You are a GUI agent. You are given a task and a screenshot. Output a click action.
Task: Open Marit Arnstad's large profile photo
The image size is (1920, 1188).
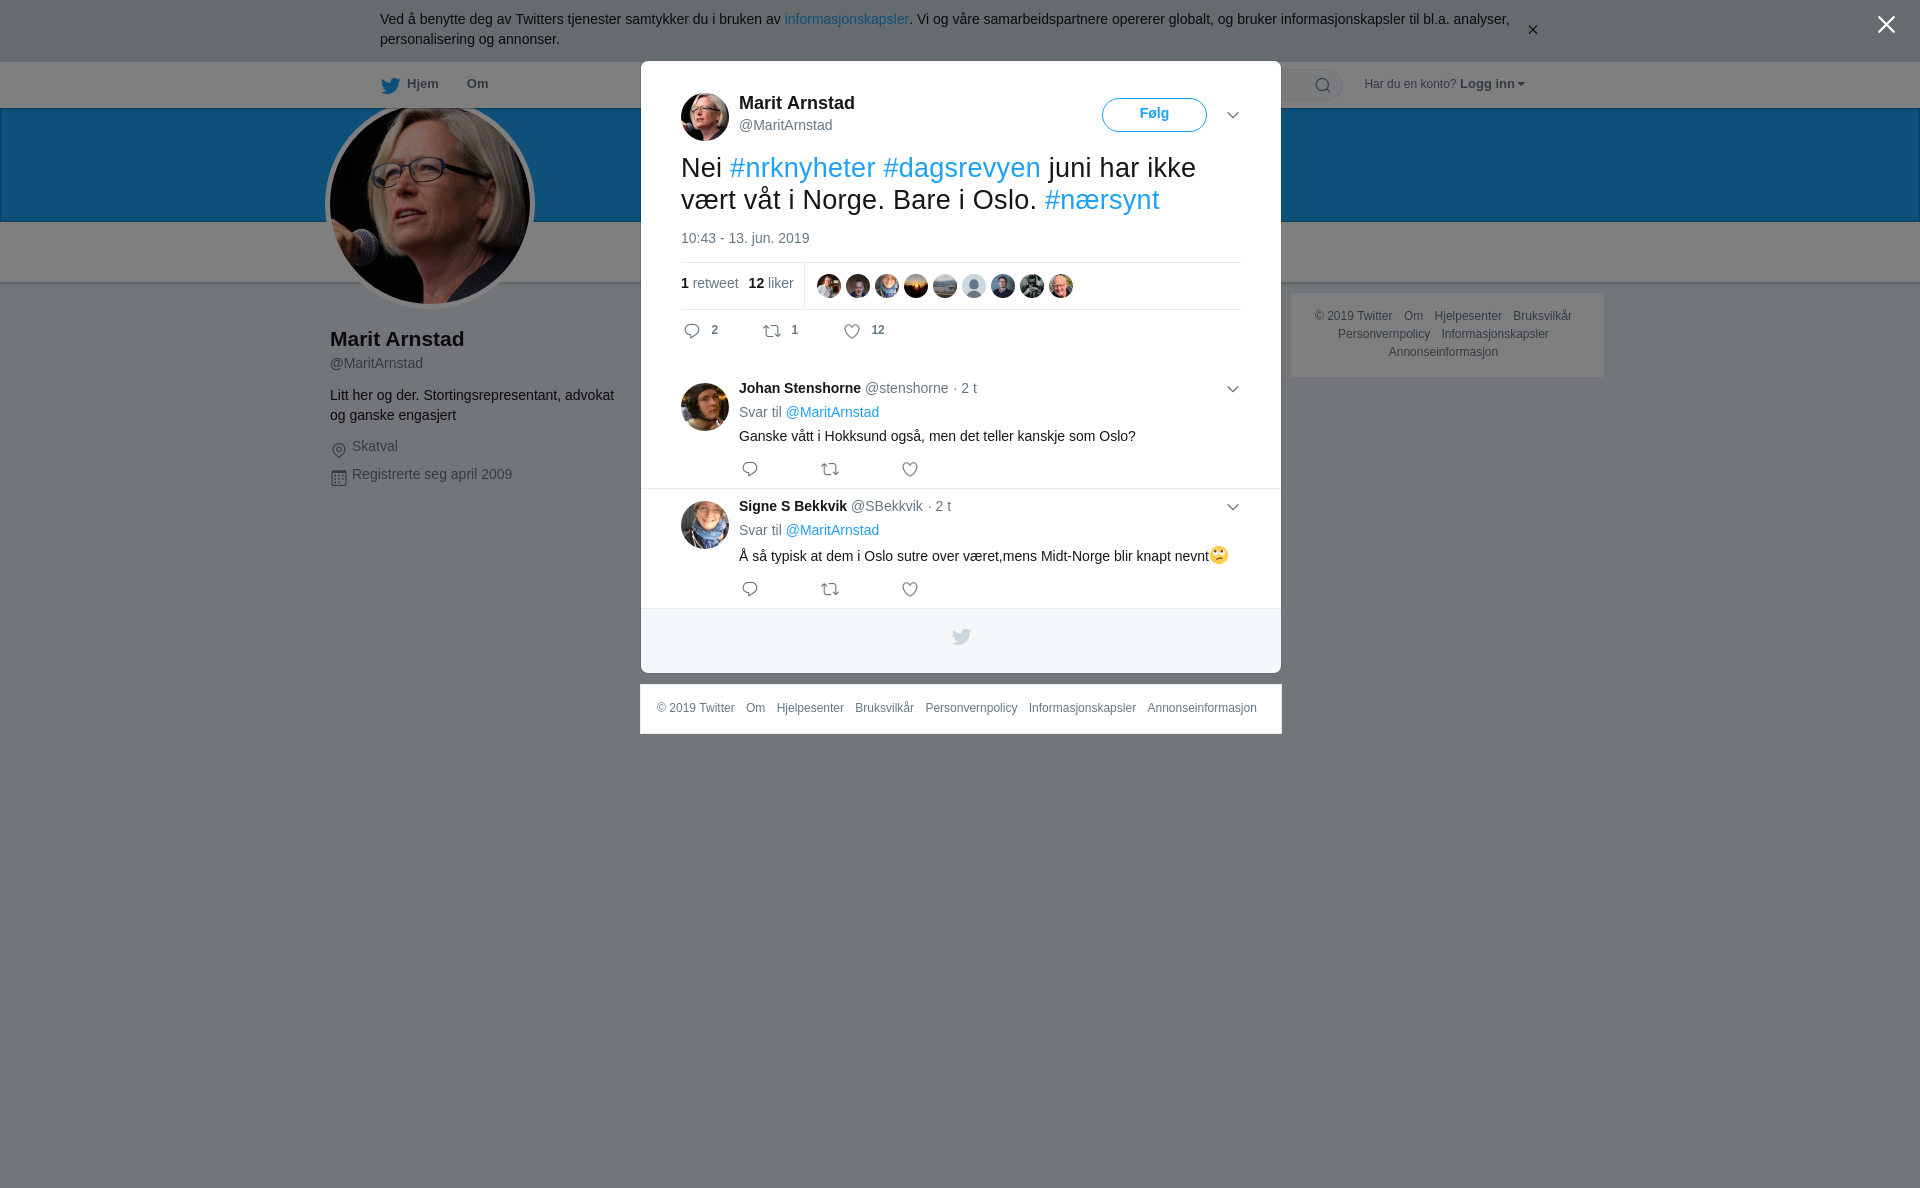tap(430, 204)
